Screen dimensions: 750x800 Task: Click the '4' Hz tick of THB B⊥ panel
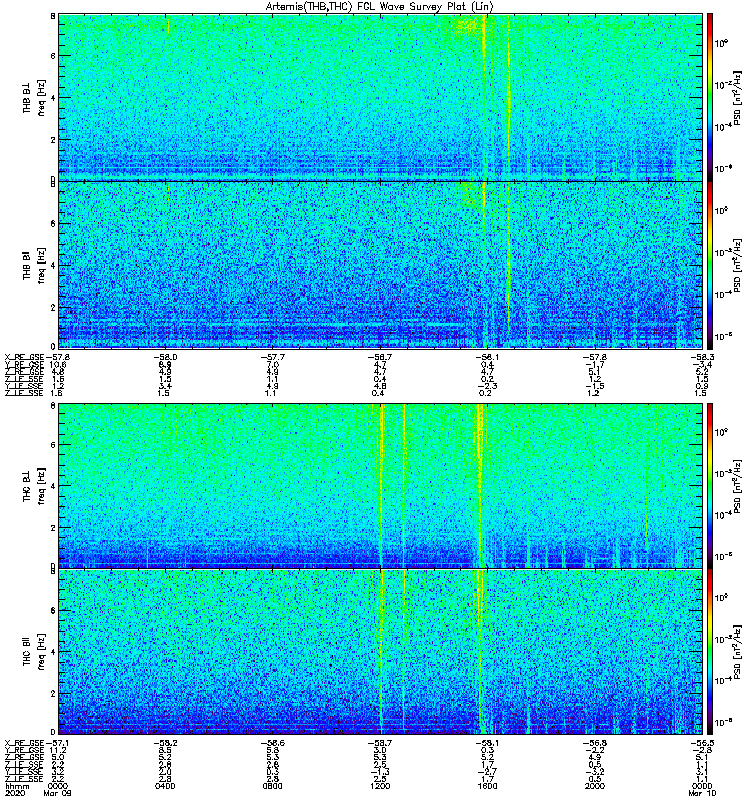53,97
